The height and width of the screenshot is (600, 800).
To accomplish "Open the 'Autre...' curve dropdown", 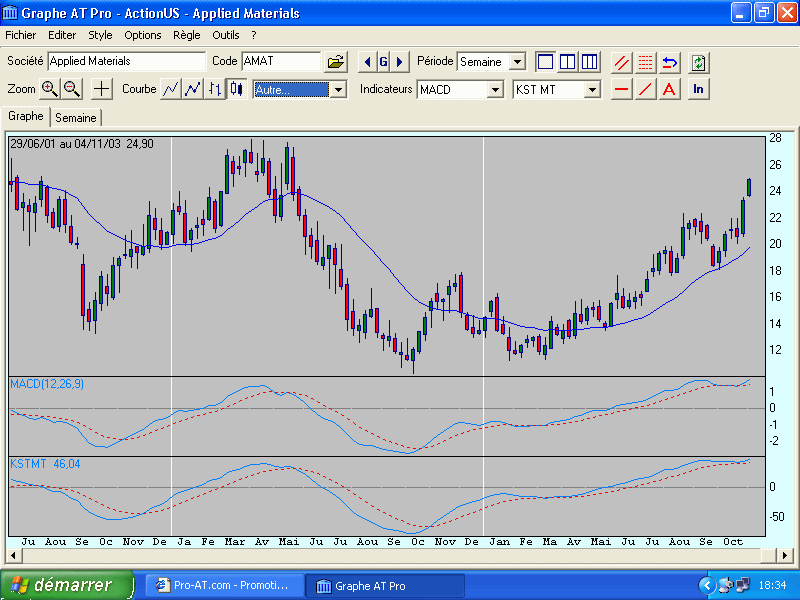I will [338, 90].
